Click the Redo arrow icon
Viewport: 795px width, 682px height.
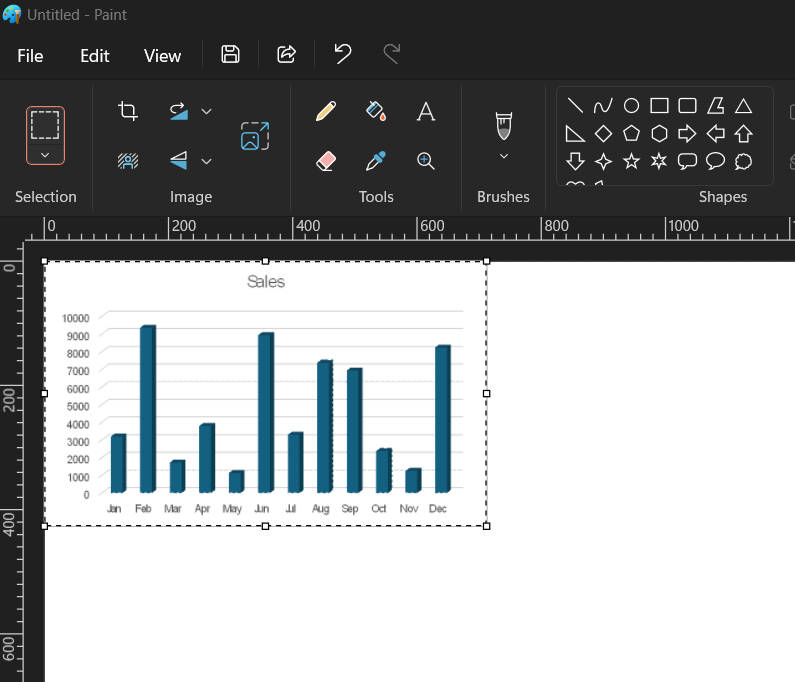tap(391, 54)
